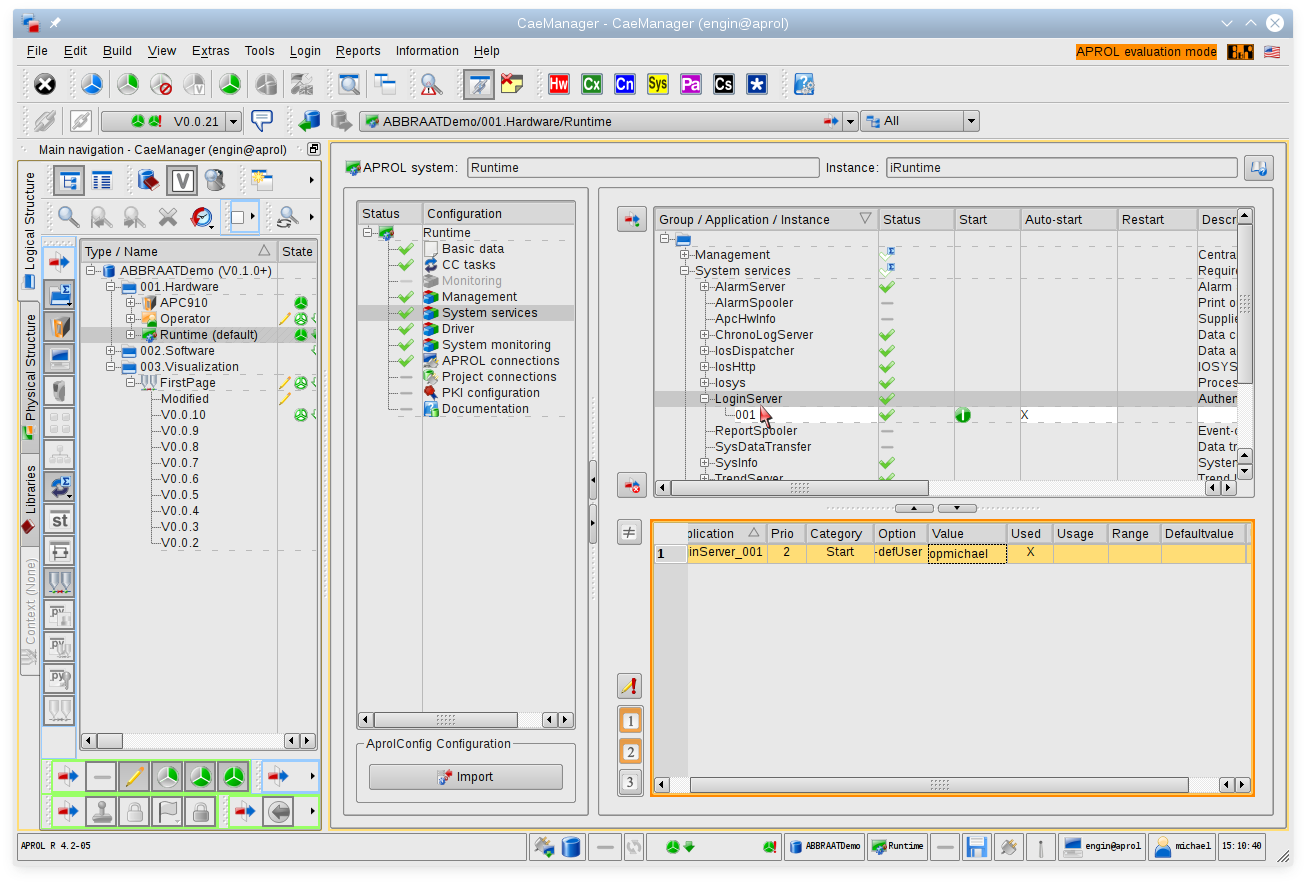1306x883 pixels.
Task: Select System services in configuration list
Action: (489, 313)
